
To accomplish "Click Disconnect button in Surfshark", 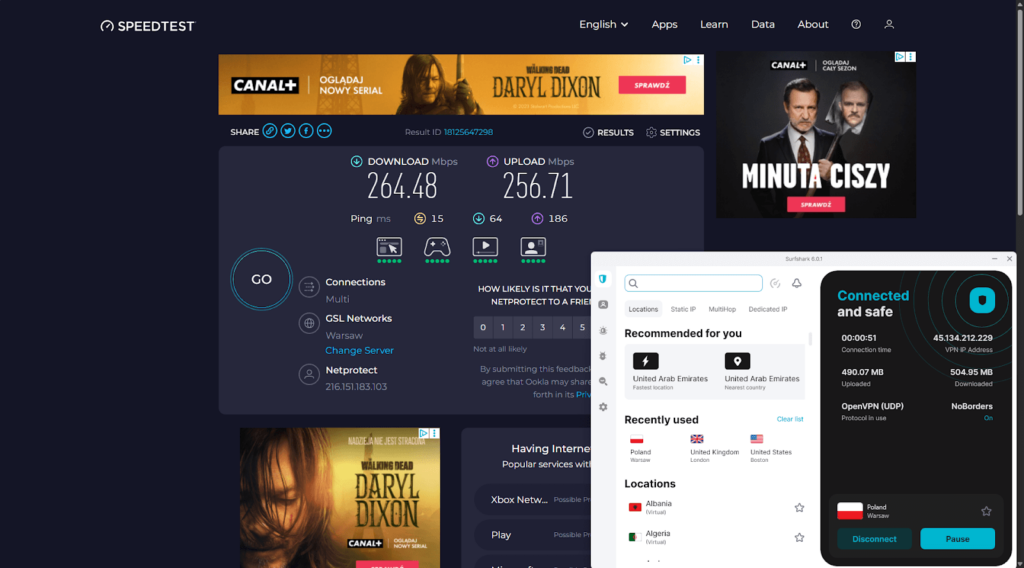I will pos(874,539).
